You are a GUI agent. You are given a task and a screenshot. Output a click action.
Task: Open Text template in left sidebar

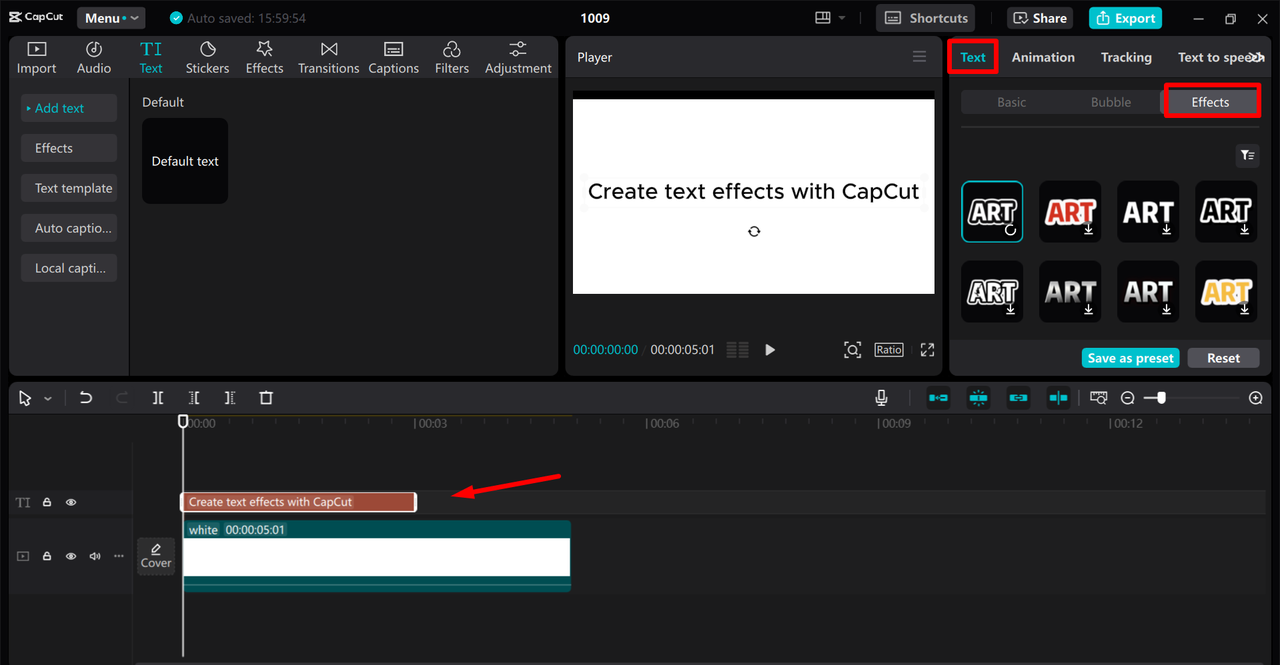point(69,188)
